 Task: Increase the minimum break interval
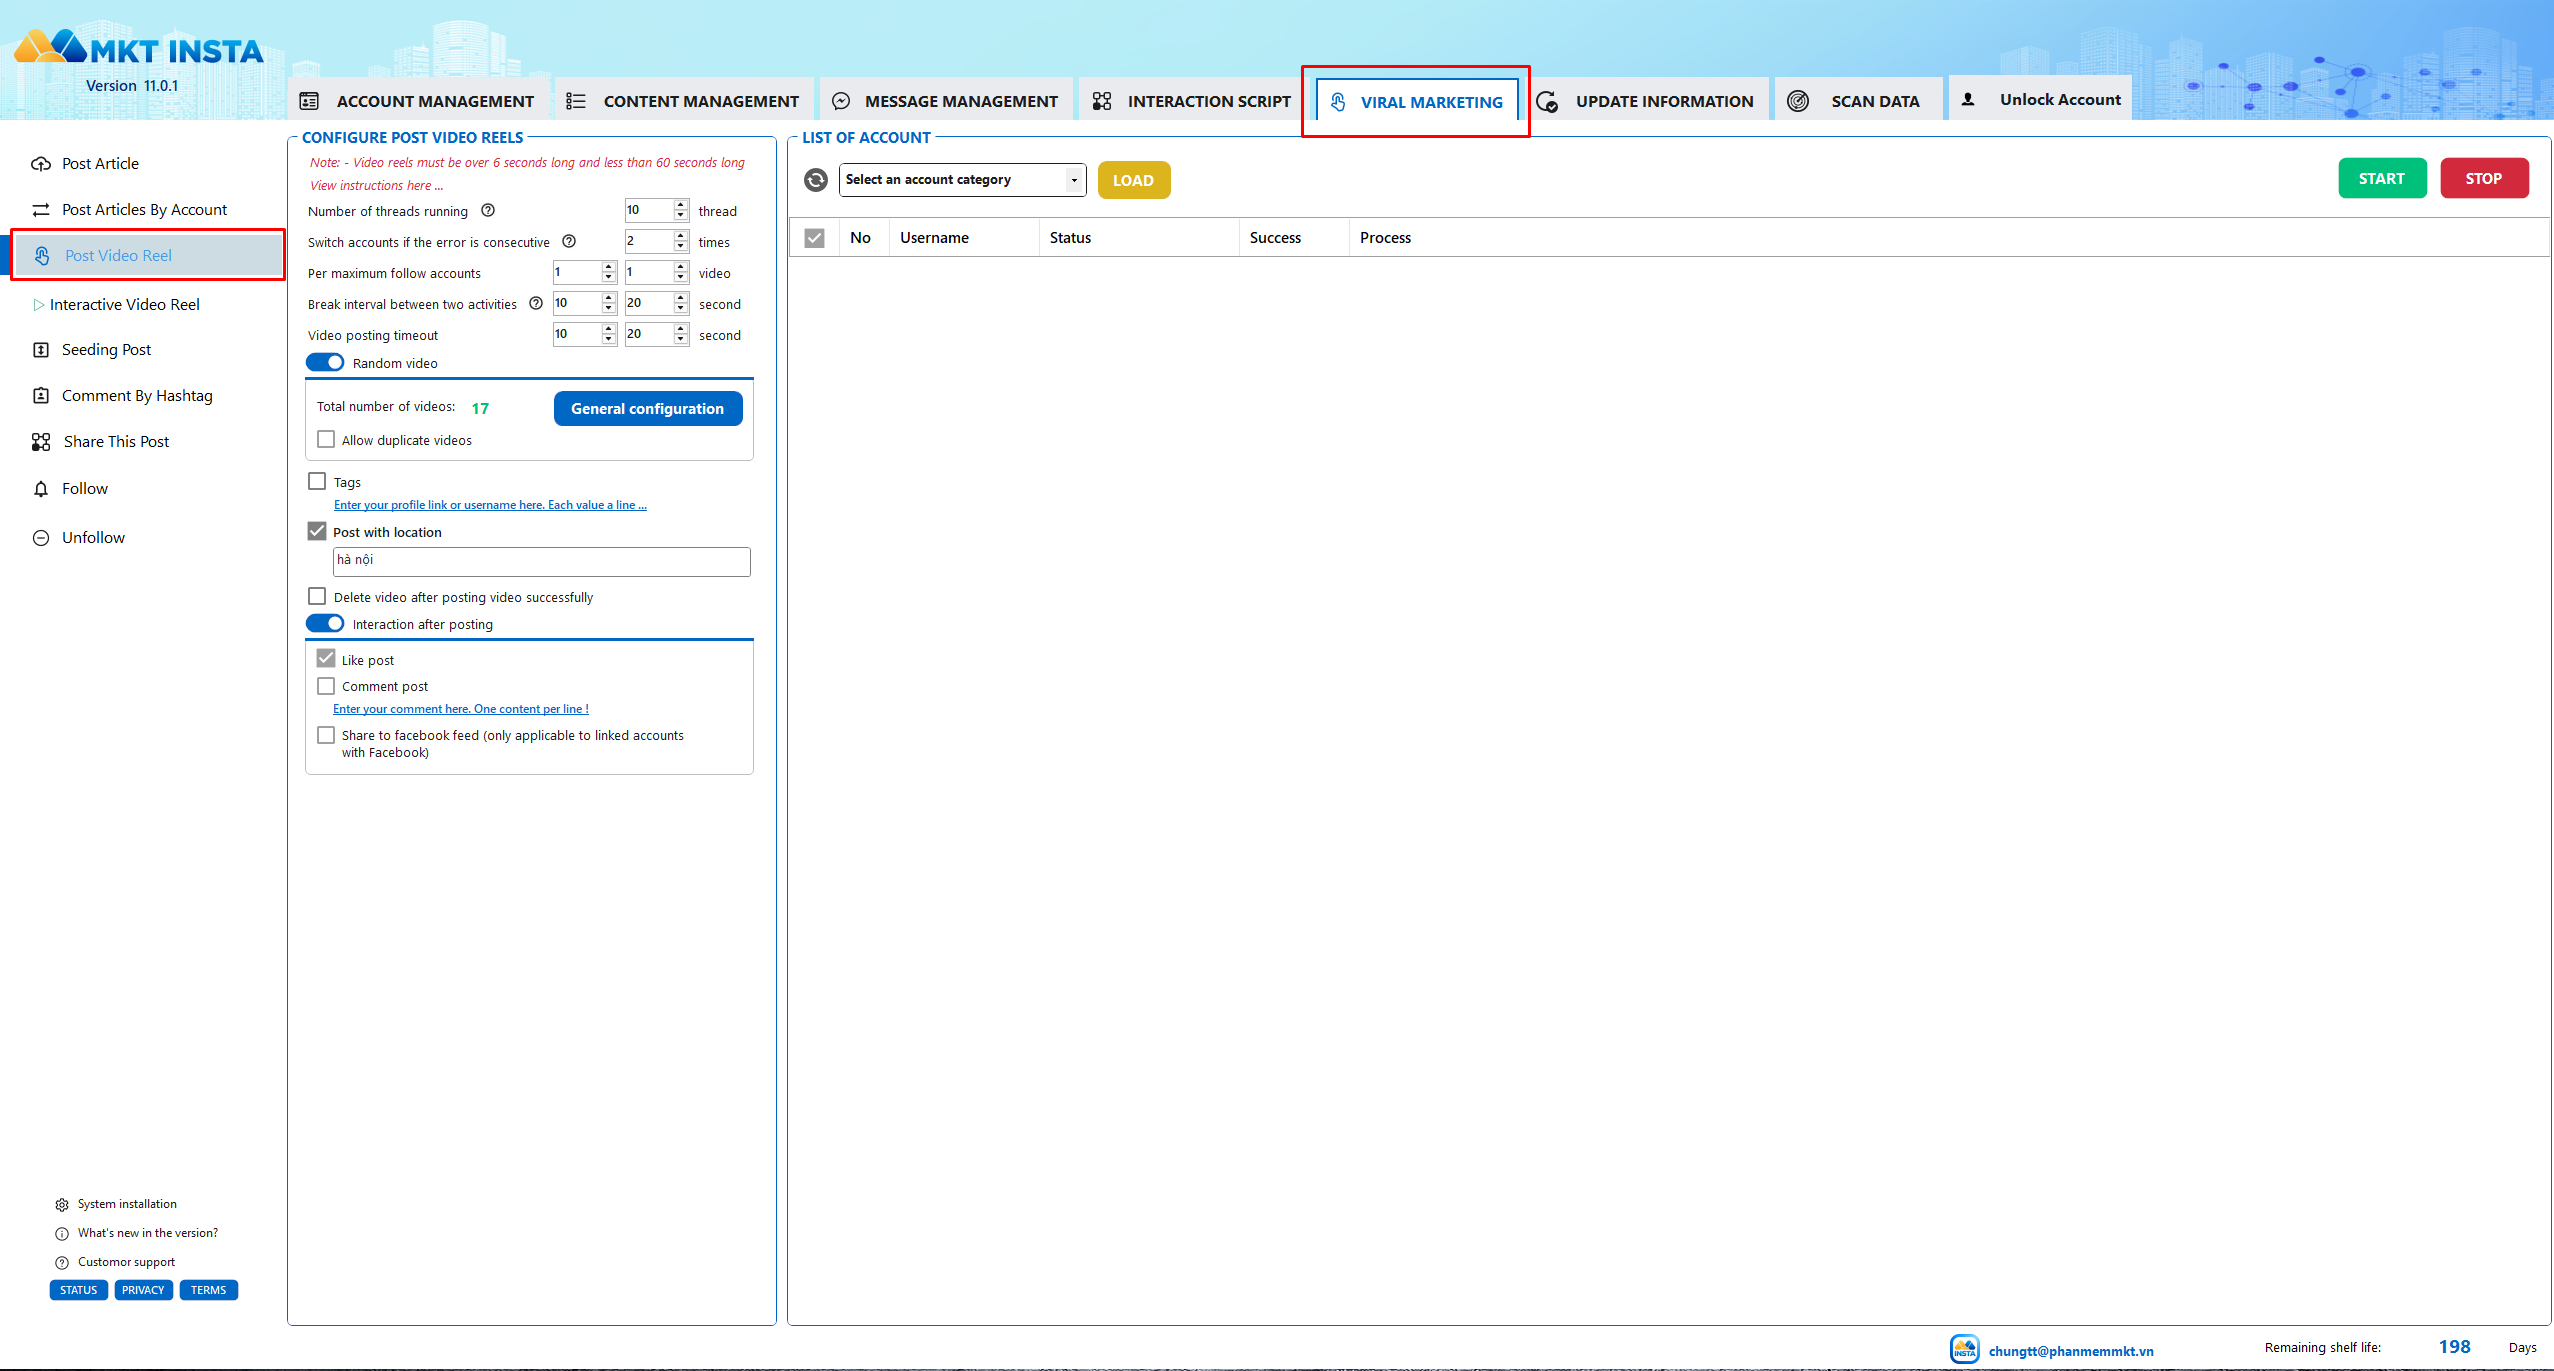pos(609,298)
